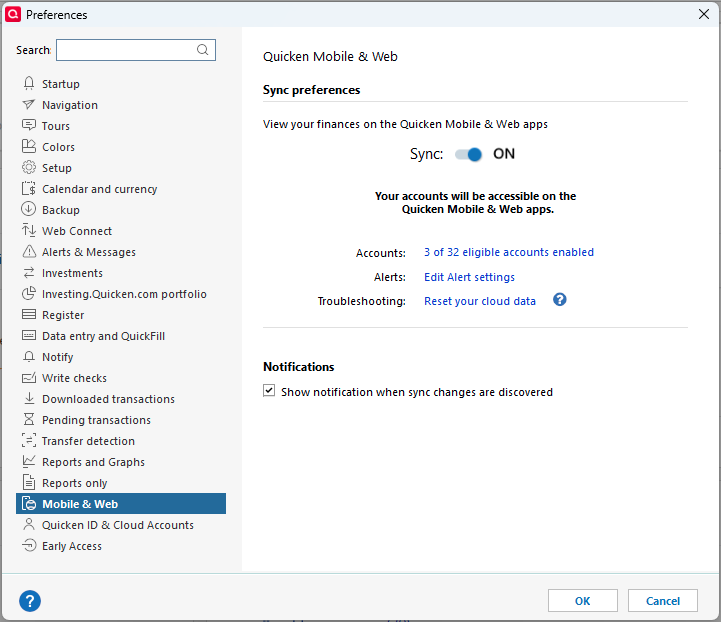Select Data entry and QuickFill
This screenshot has height=622, width=721.
pyautogui.click(x=103, y=336)
